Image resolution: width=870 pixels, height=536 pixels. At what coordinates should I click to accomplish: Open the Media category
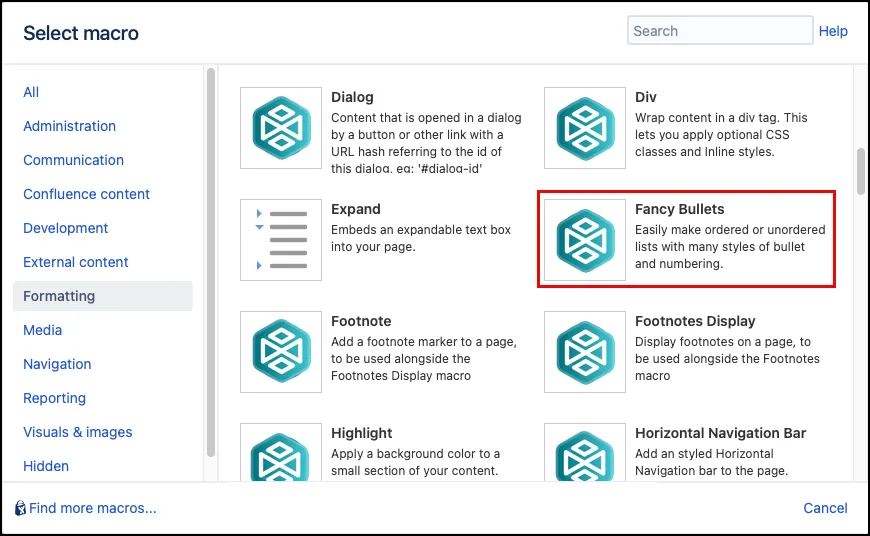coord(43,330)
